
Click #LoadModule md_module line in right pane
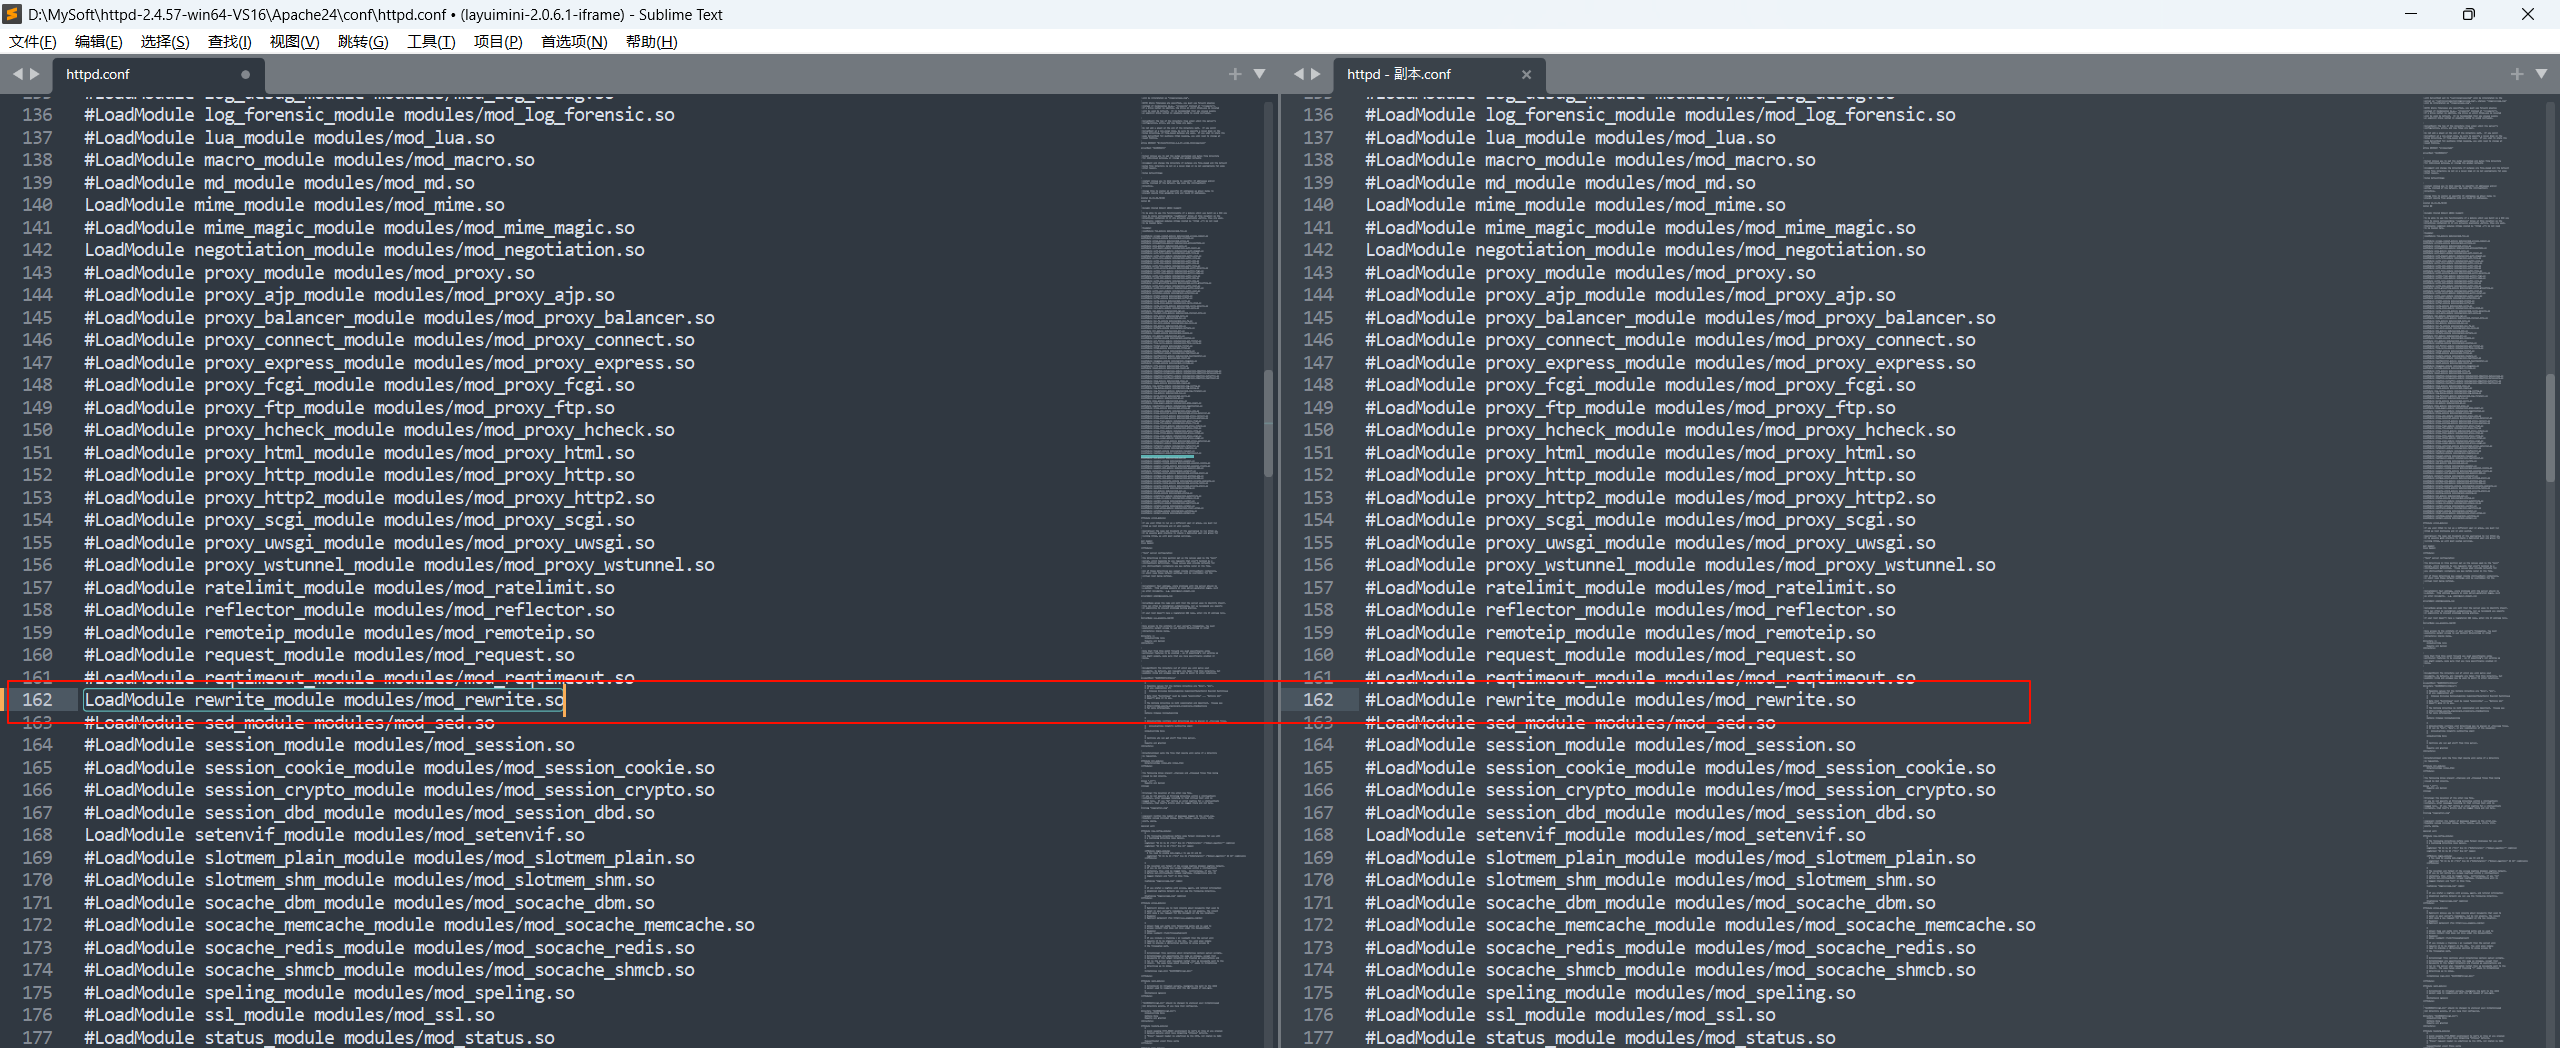pyautogui.click(x=1560, y=183)
